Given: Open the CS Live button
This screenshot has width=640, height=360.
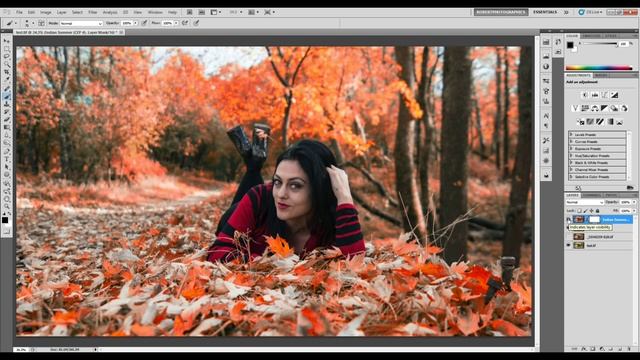Looking at the screenshot, I should click(x=589, y=12).
